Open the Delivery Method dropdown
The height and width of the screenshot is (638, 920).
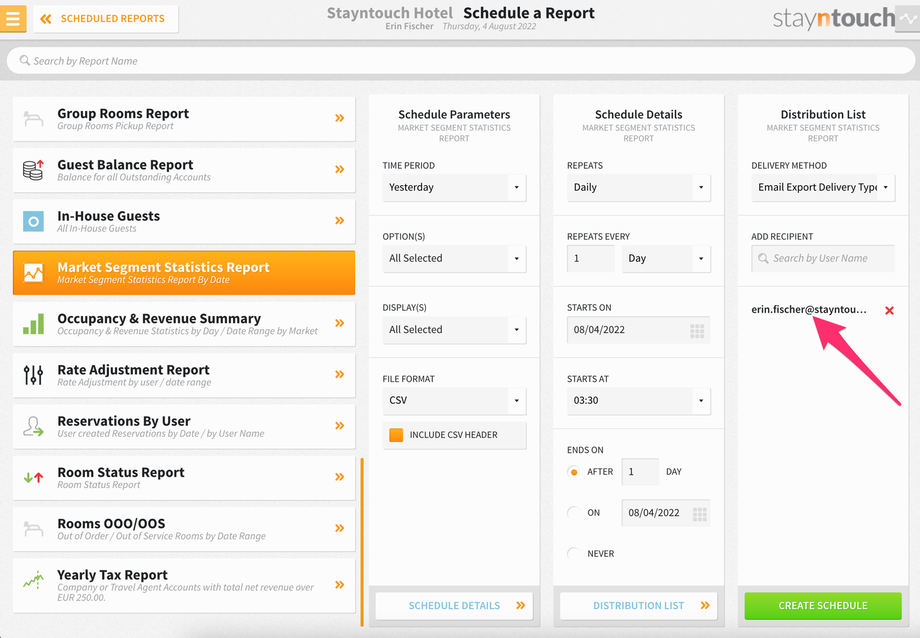click(823, 187)
